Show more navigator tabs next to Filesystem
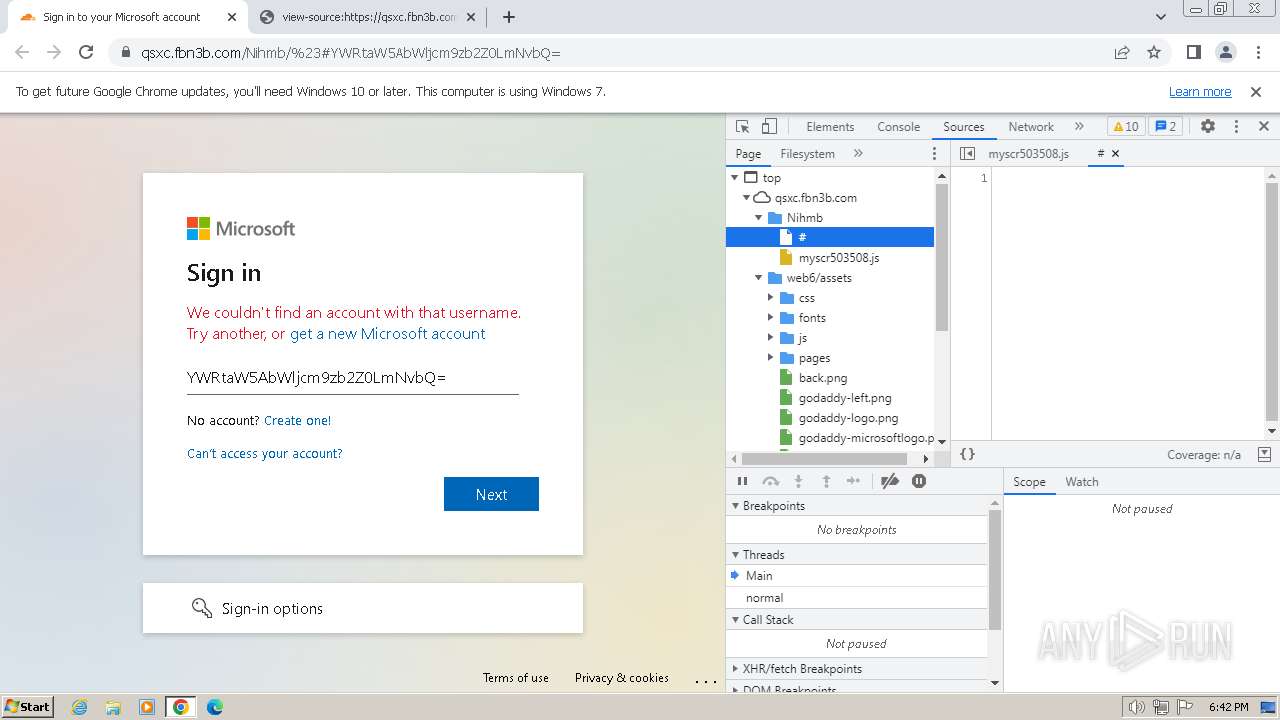1280x720 pixels. point(858,154)
